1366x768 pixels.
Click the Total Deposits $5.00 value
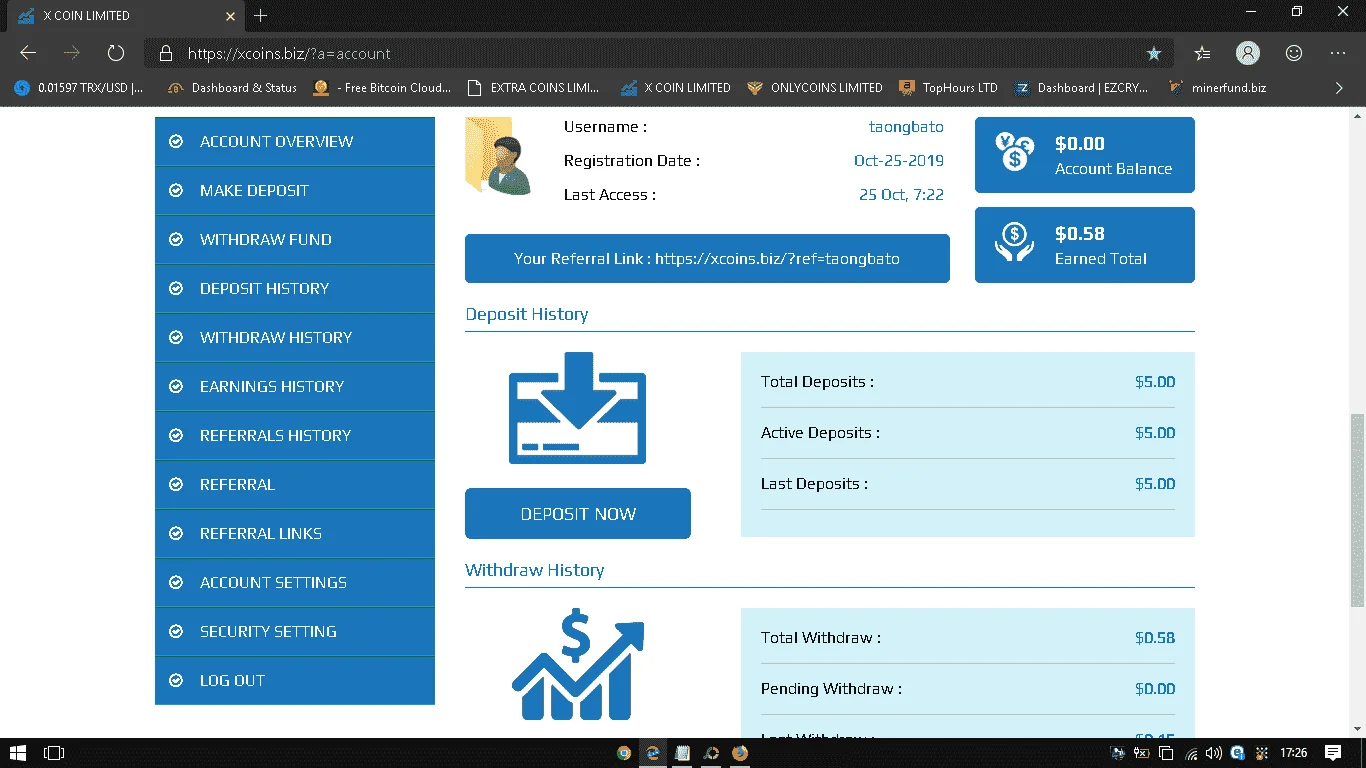[1155, 382]
